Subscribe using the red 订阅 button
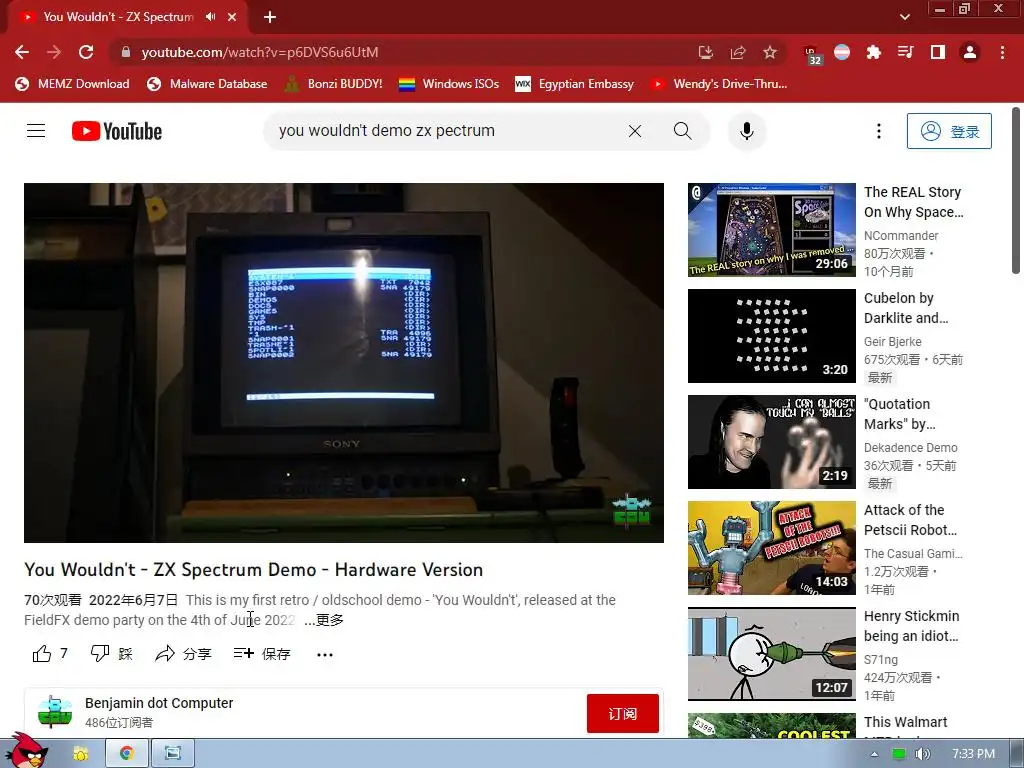1024x768 pixels. pyautogui.click(x=622, y=714)
